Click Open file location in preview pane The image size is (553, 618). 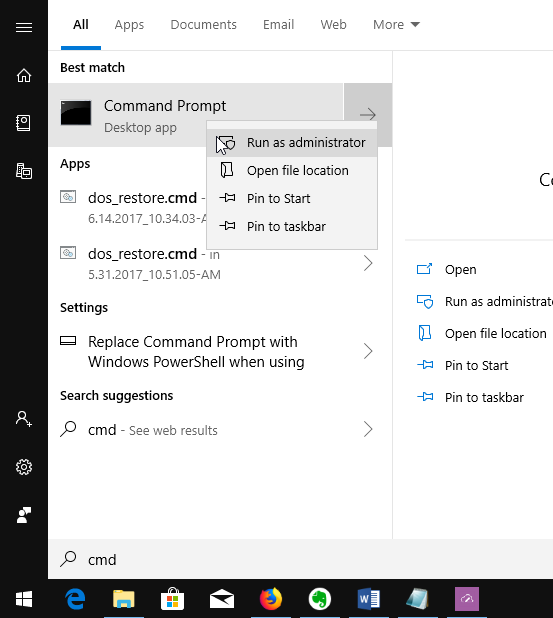point(495,333)
